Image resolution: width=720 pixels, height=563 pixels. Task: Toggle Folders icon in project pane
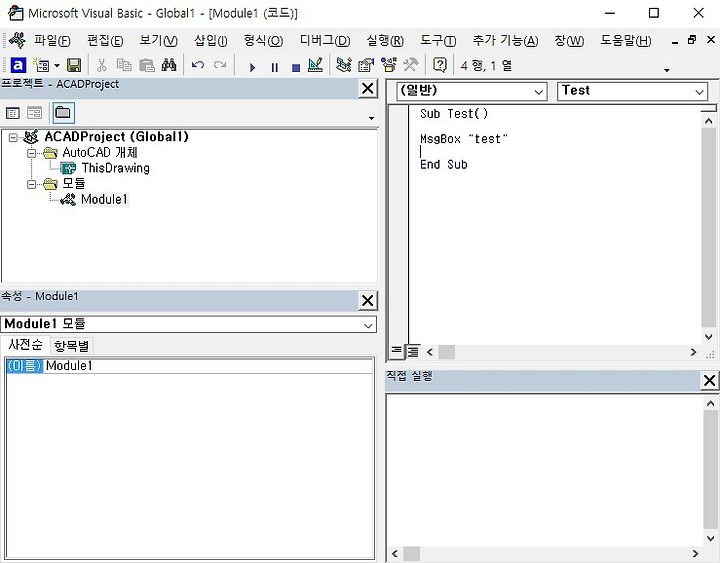coord(63,113)
